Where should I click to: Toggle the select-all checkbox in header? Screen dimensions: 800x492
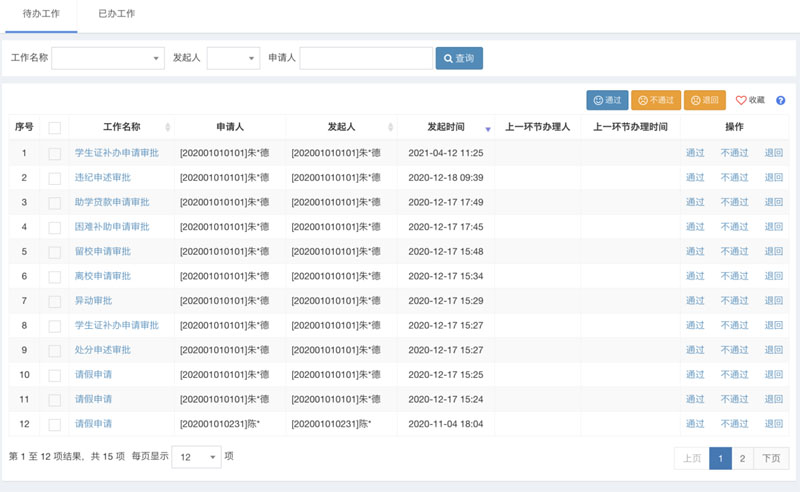[55, 128]
